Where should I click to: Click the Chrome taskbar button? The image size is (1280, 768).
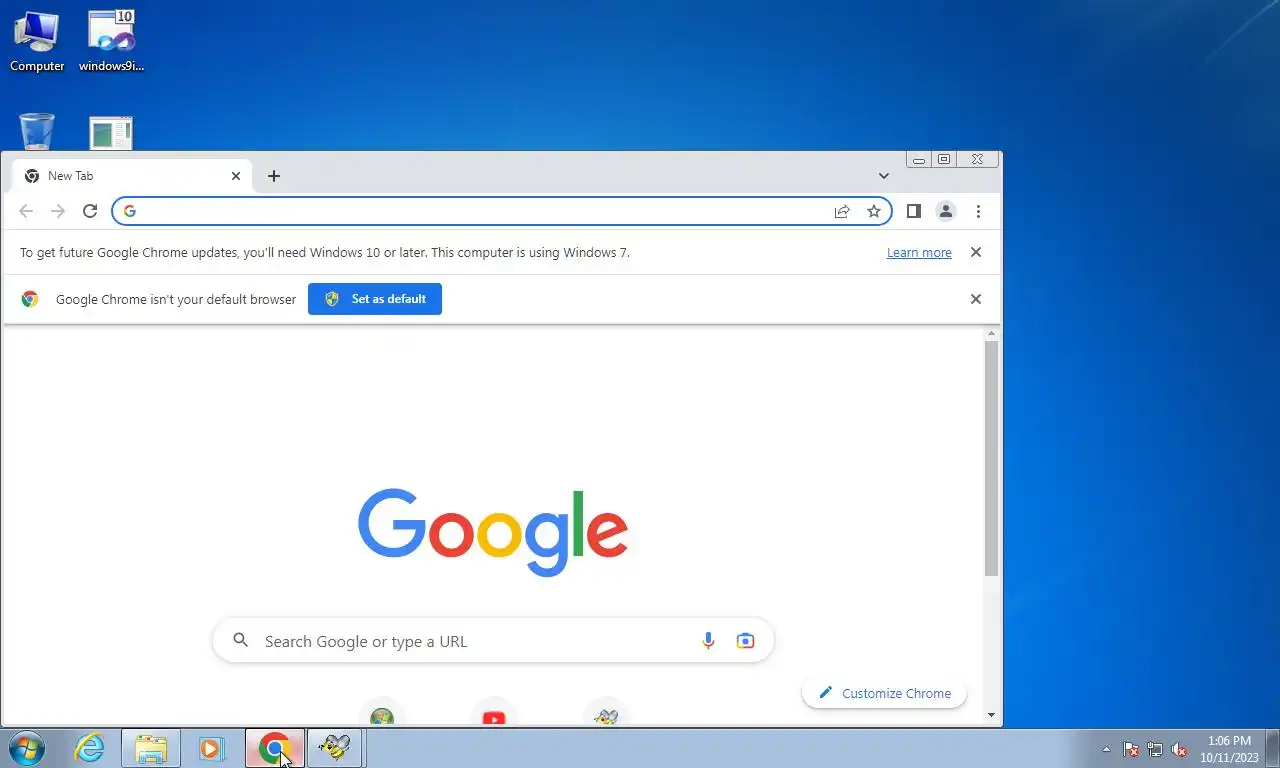[x=274, y=748]
